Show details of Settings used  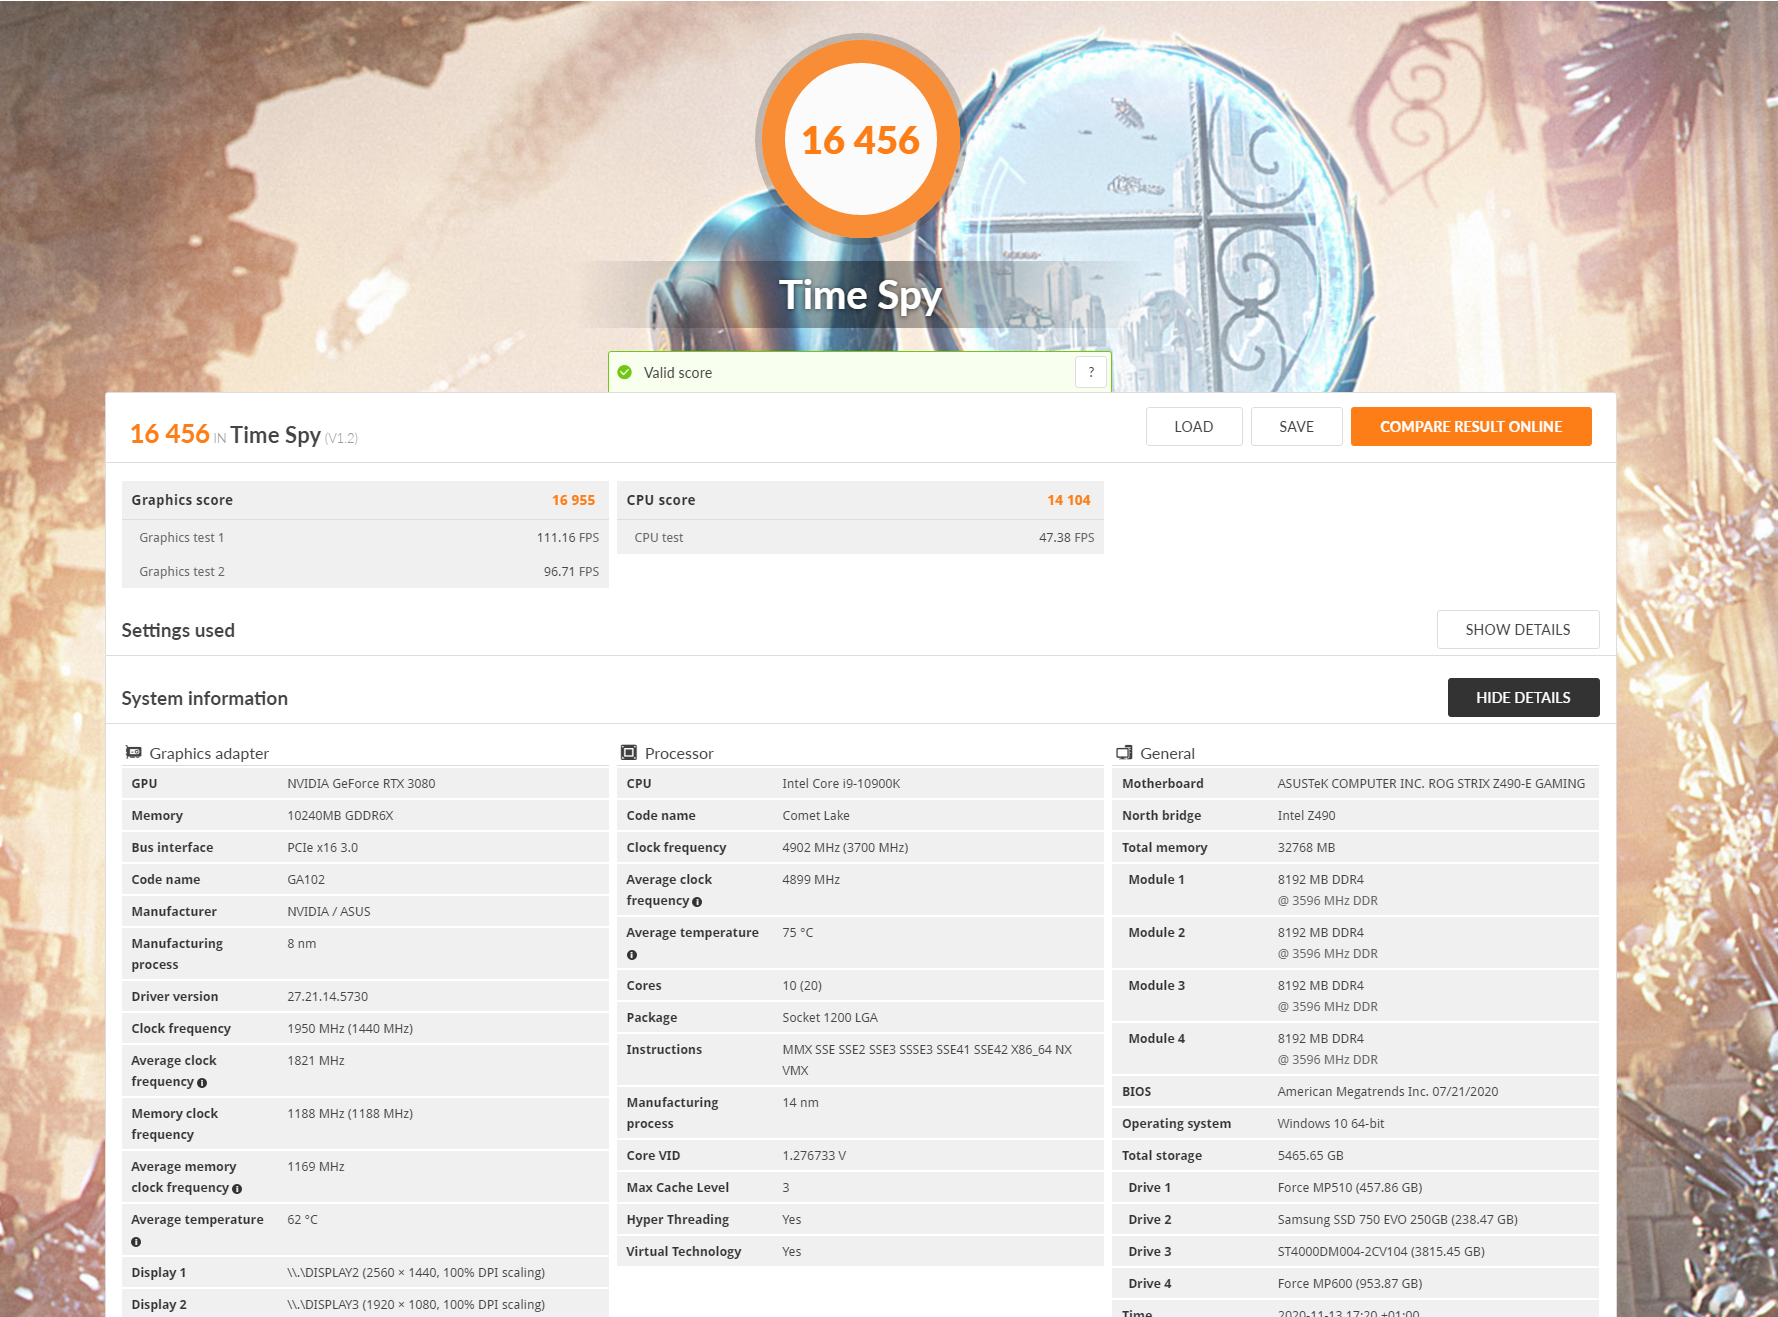tap(1518, 630)
